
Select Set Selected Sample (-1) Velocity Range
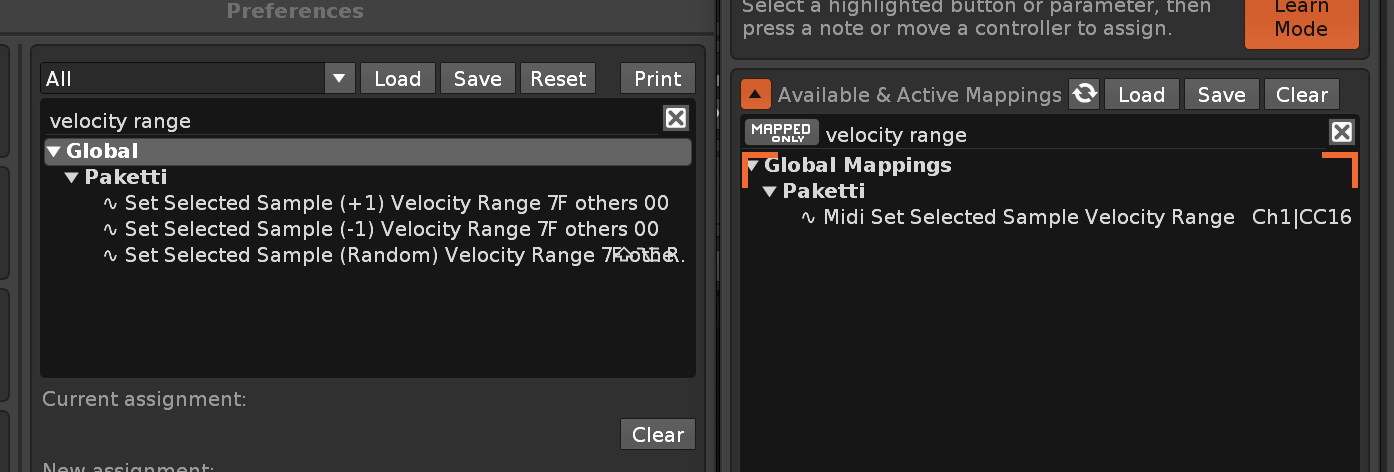(391, 229)
